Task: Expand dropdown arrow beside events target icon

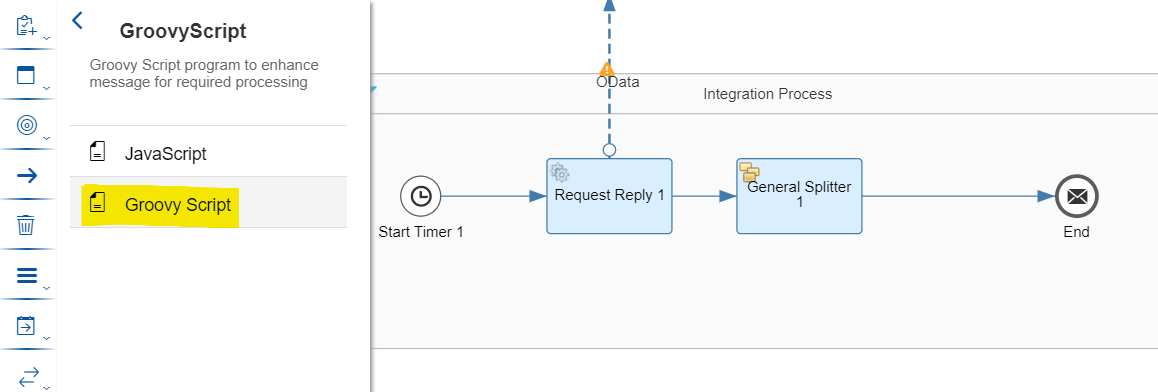Action: [47, 137]
